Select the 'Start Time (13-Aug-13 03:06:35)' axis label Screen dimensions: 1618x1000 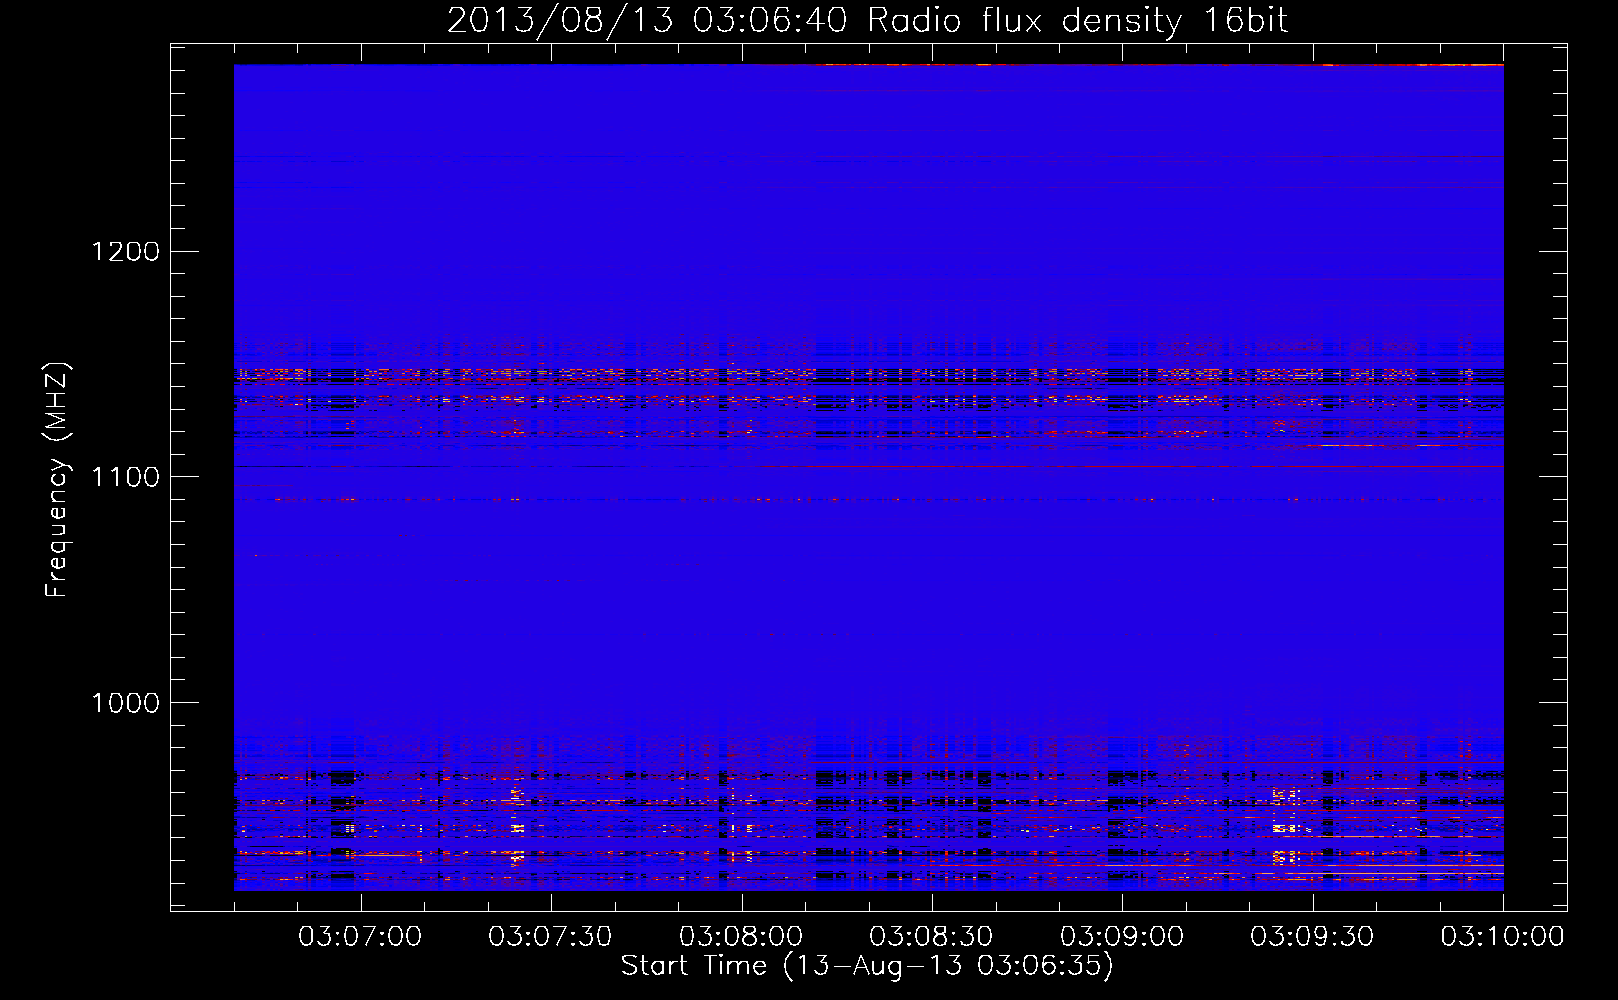(867, 966)
